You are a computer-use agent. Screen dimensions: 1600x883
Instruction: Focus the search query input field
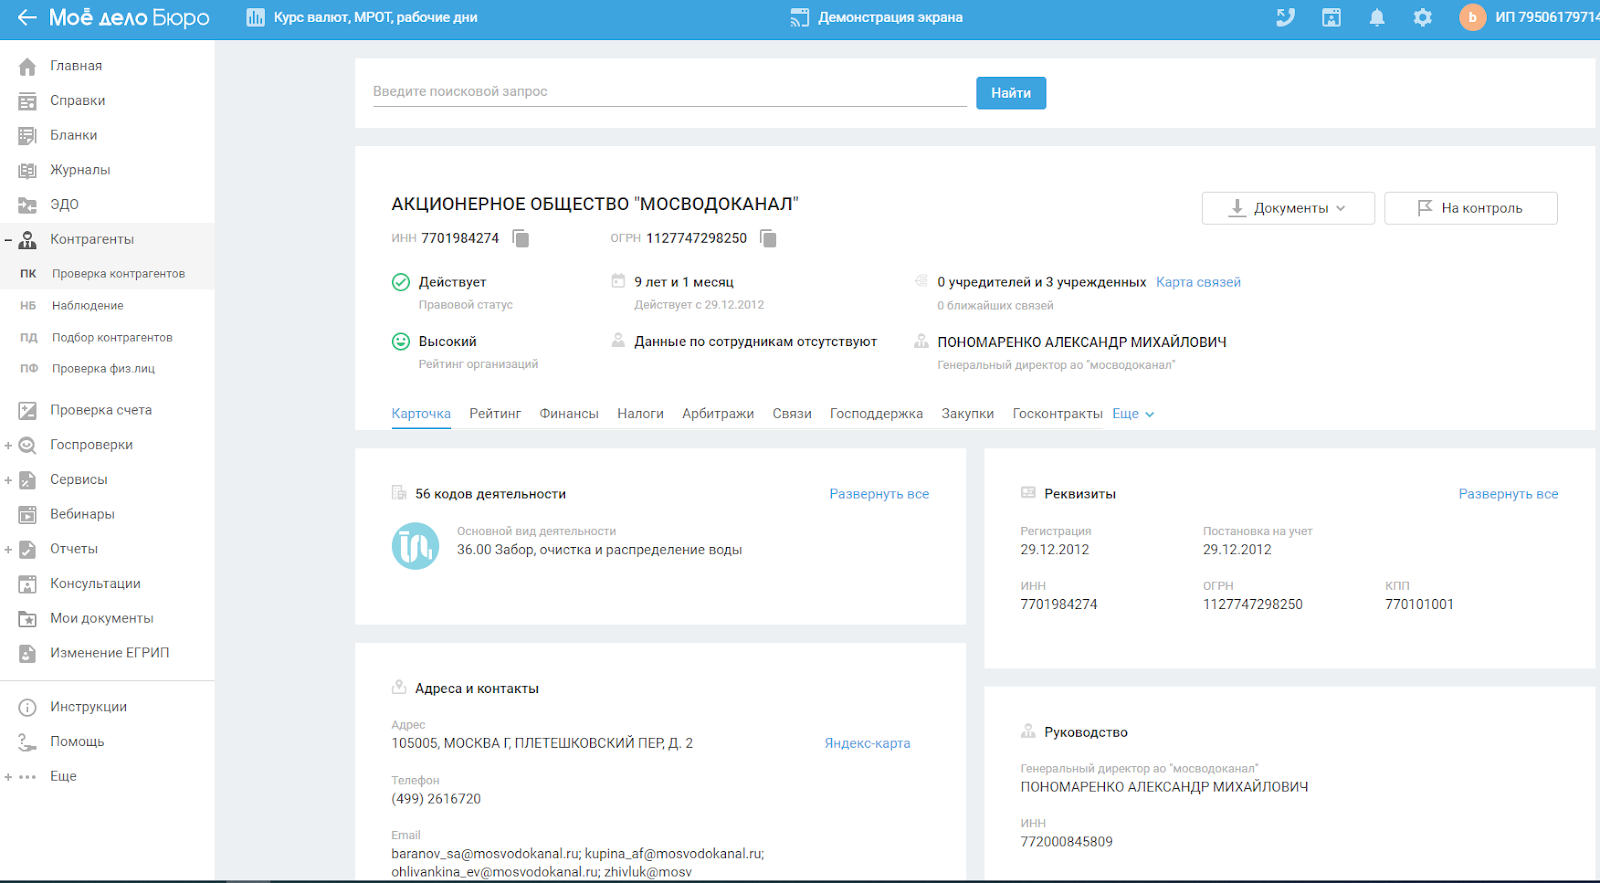[x=669, y=92]
